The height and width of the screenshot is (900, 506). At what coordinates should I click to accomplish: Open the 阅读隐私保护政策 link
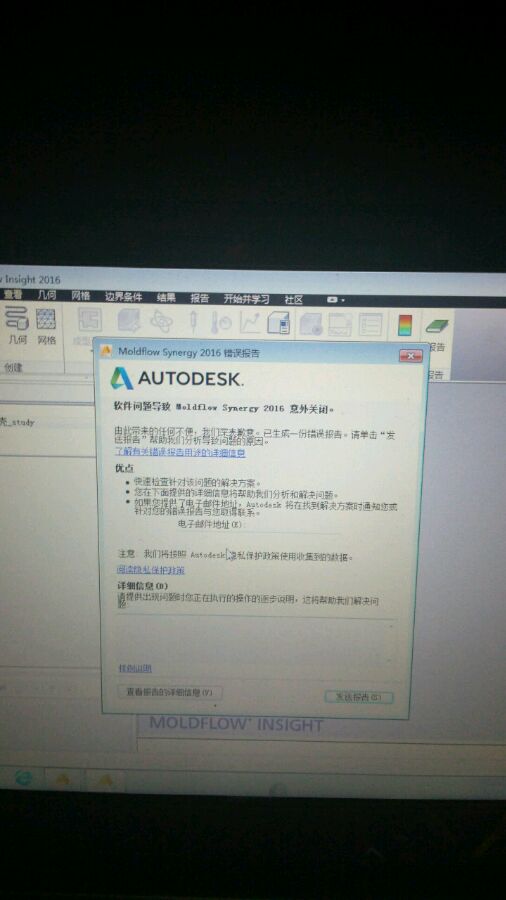pyautogui.click(x=151, y=570)
